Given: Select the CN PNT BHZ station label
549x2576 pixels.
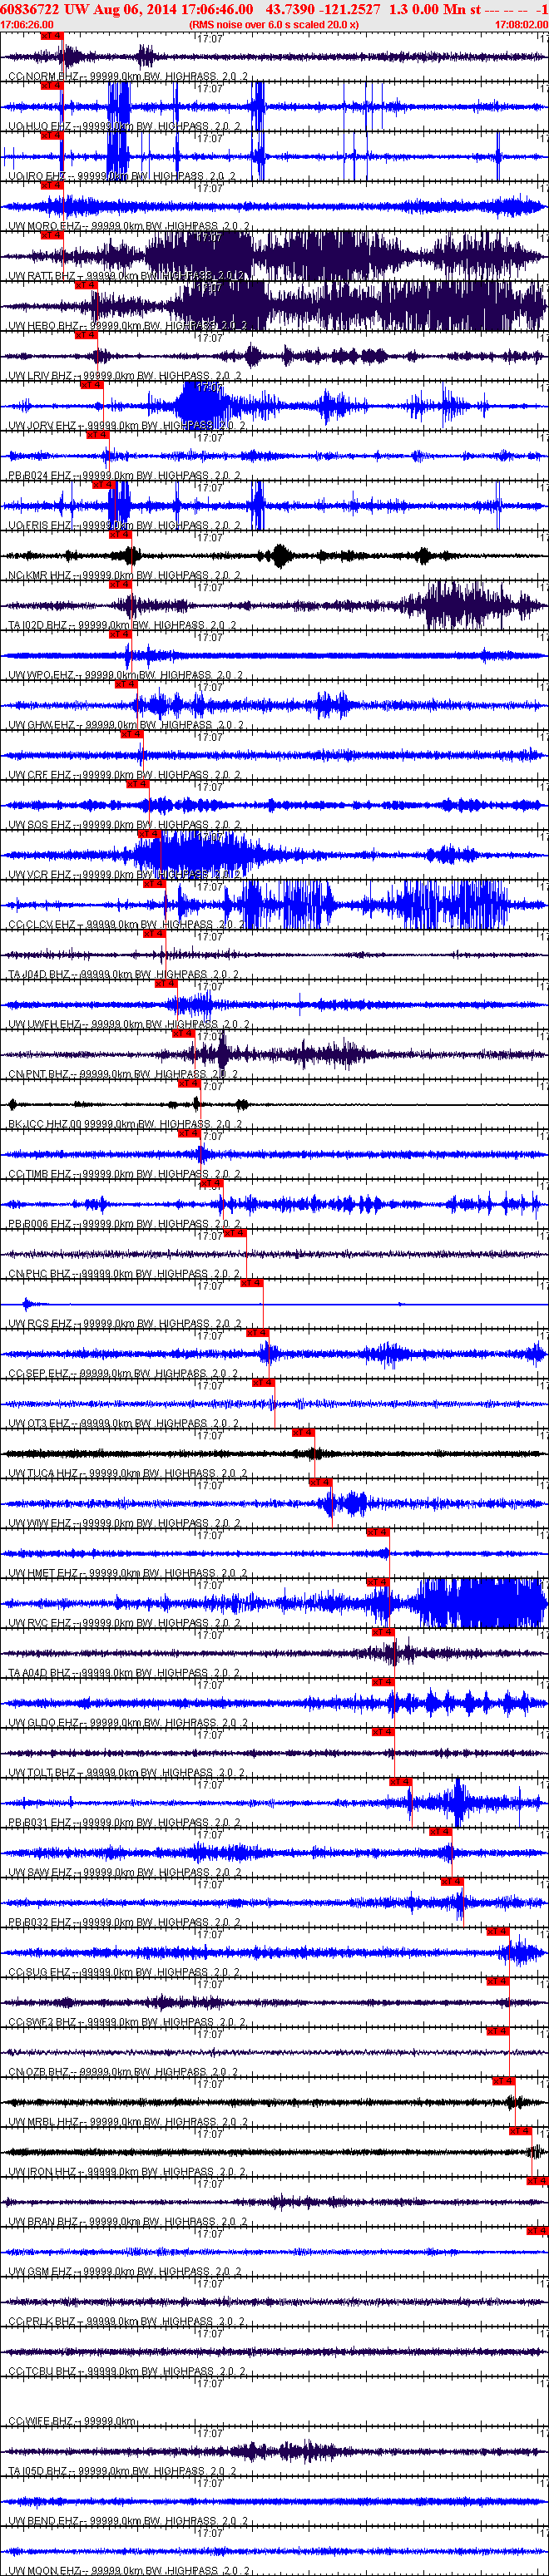Looking at the screenshot, I should click(123, 1076).
